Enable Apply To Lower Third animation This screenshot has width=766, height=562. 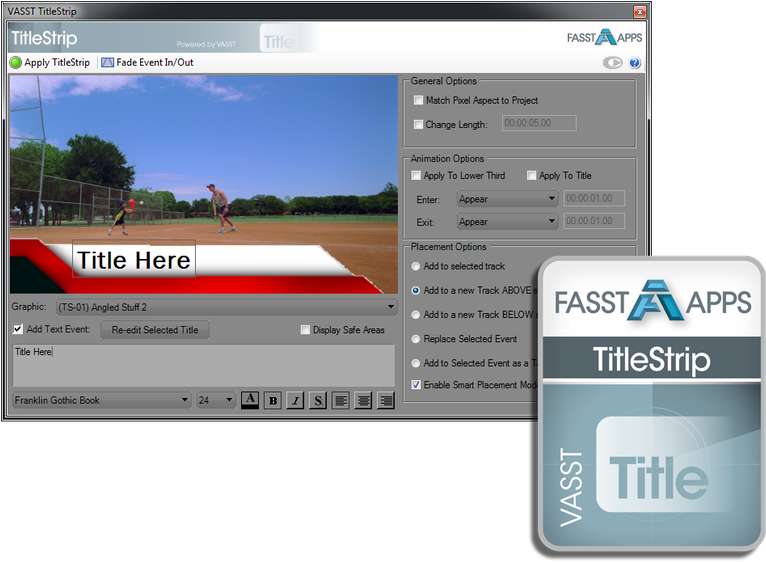tap(416, 175)
